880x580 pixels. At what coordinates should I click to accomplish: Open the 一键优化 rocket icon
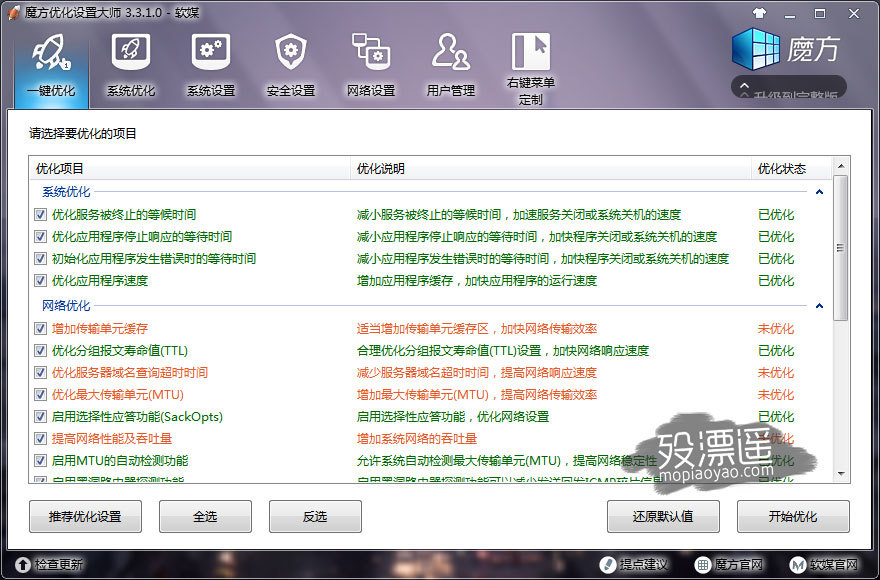coord(51,52)
